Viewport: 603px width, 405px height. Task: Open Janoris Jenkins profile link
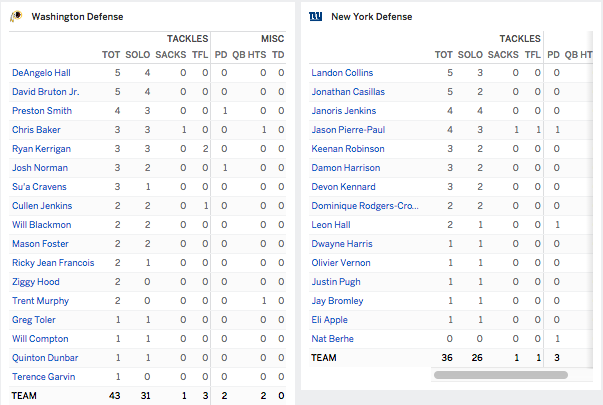click(343, 111)
